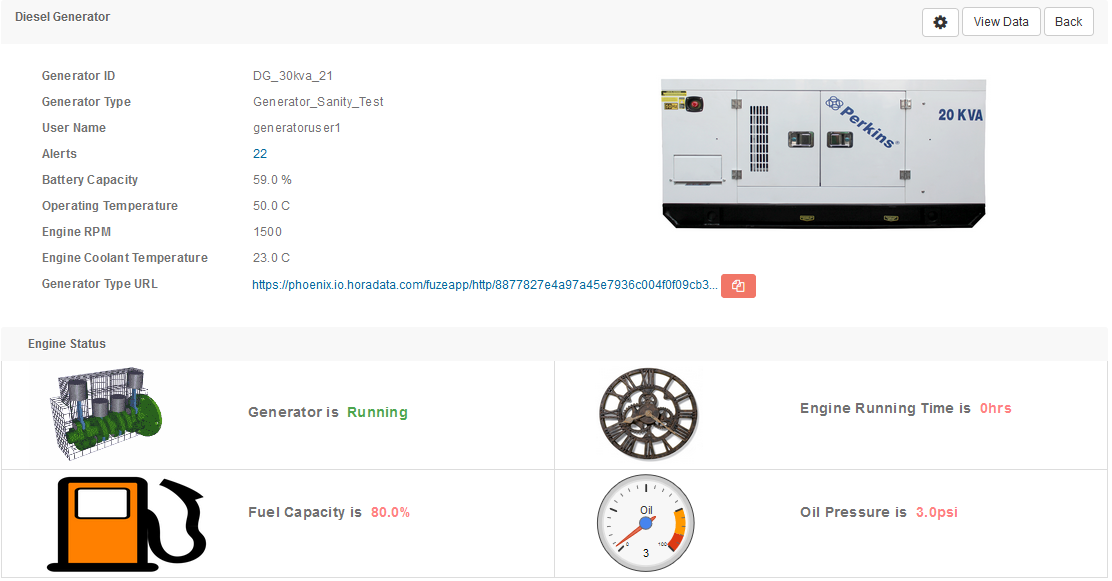Click the Engine Status section header

[67, 344]
